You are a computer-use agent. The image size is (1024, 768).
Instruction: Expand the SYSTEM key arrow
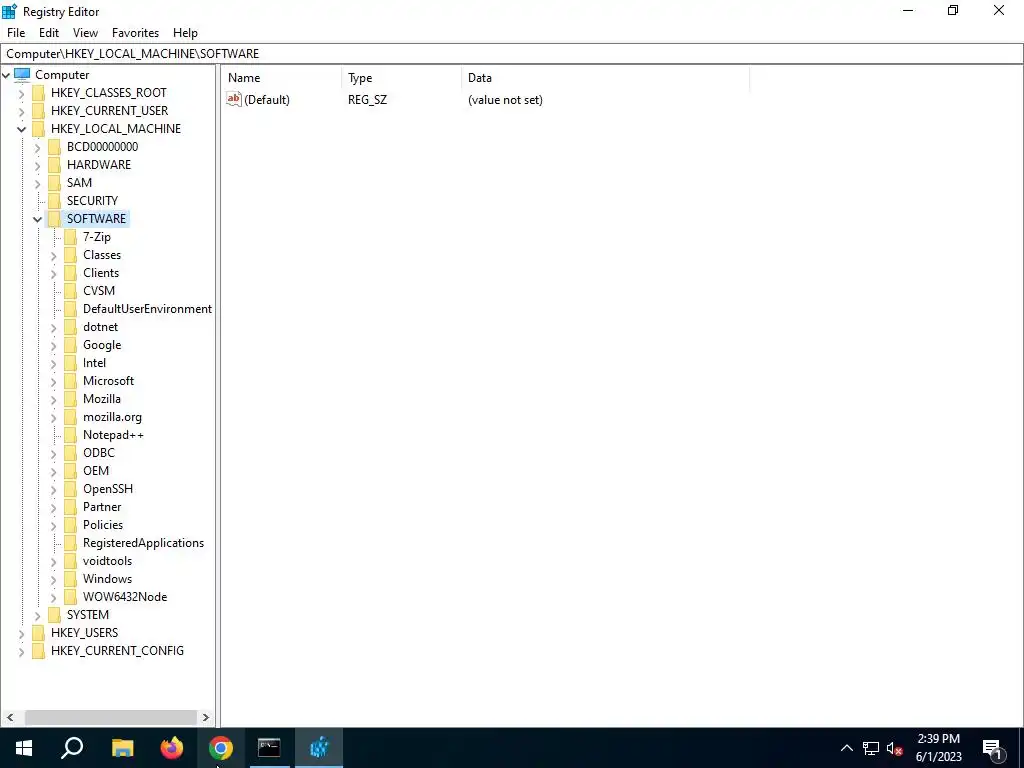(37, 615)
